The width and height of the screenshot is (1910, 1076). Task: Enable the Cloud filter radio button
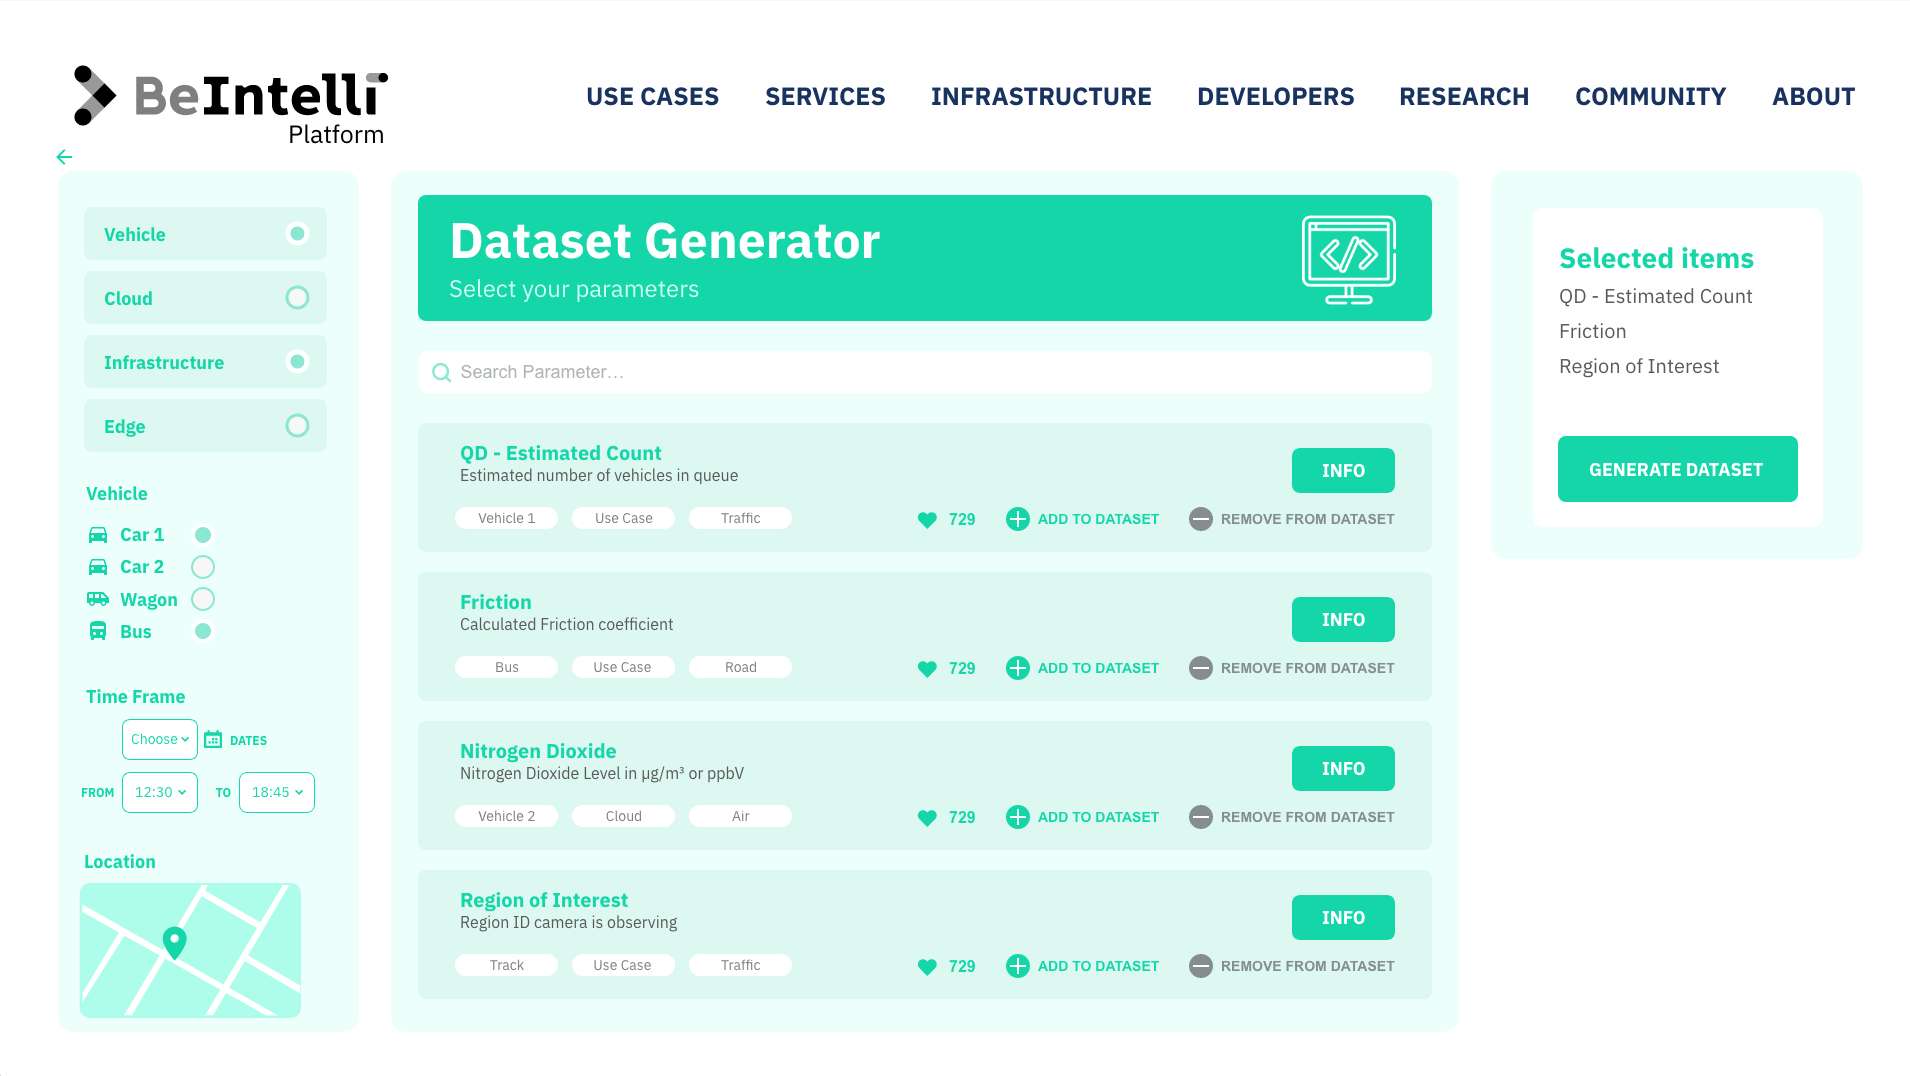tap(297, 298)
